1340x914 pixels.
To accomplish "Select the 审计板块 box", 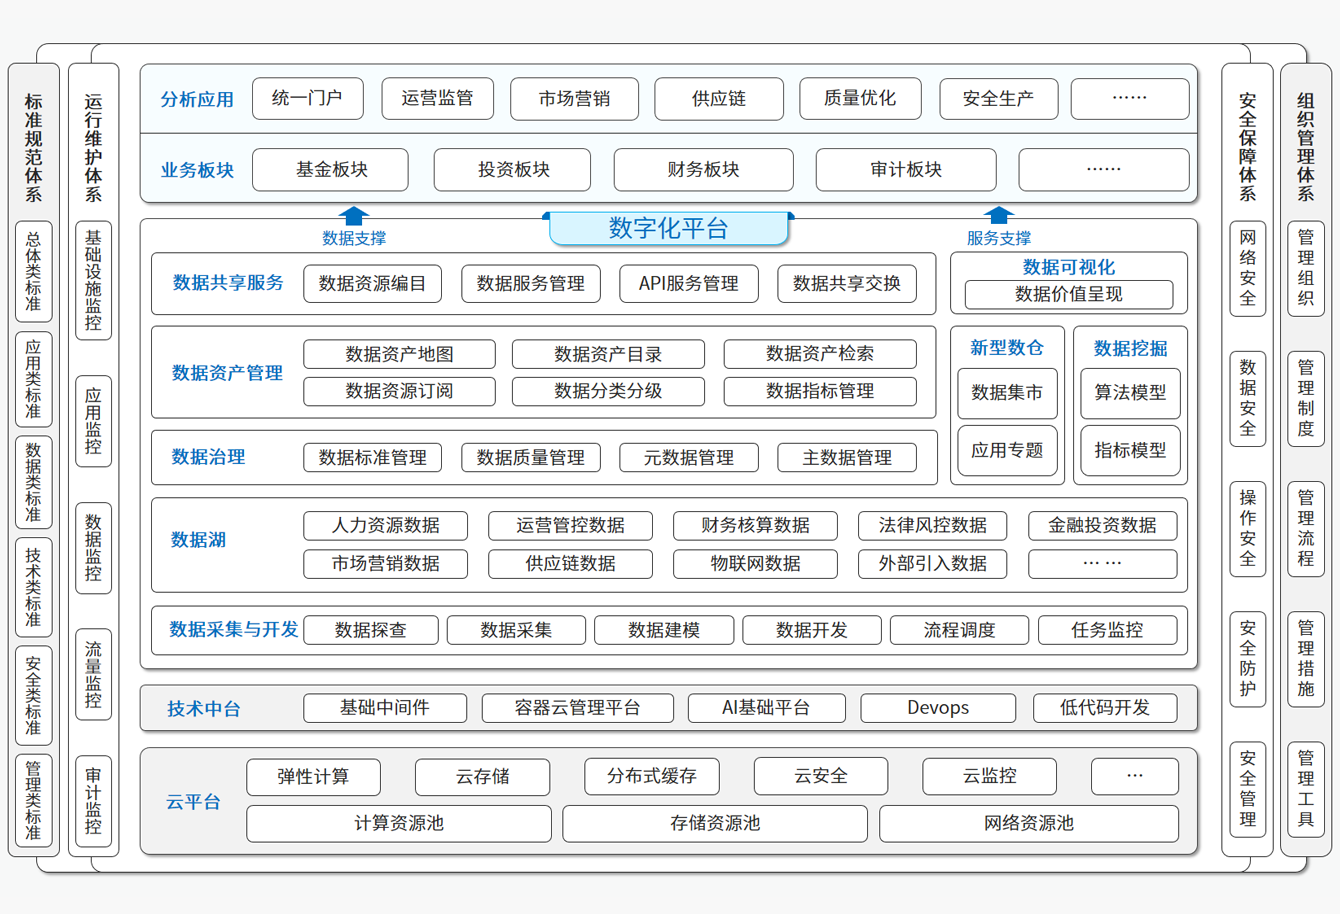I will click(906, 170).
